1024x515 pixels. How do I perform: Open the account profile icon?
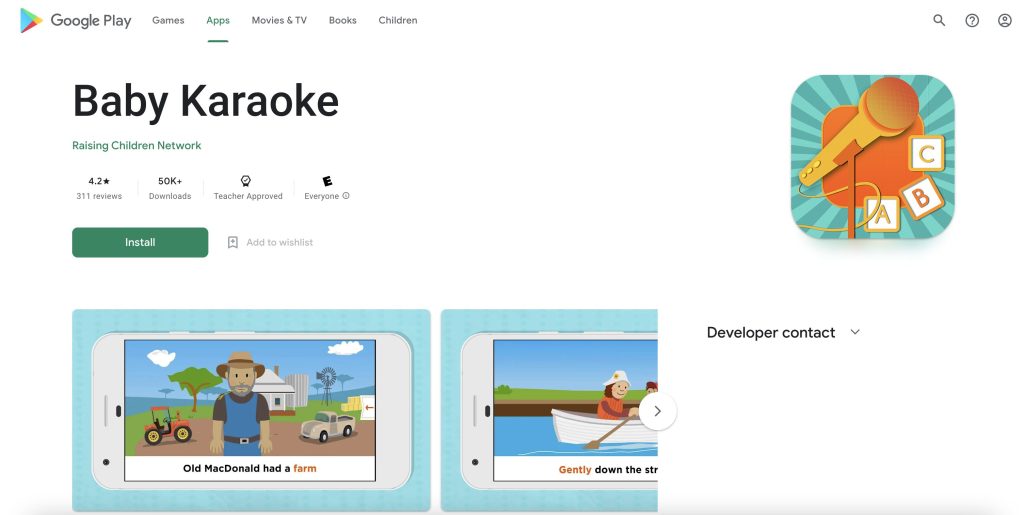point(1004,20)
